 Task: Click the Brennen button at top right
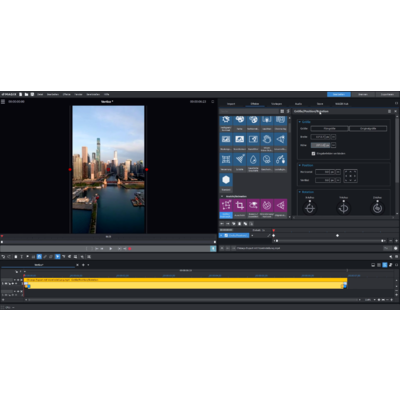click(363, 94)
